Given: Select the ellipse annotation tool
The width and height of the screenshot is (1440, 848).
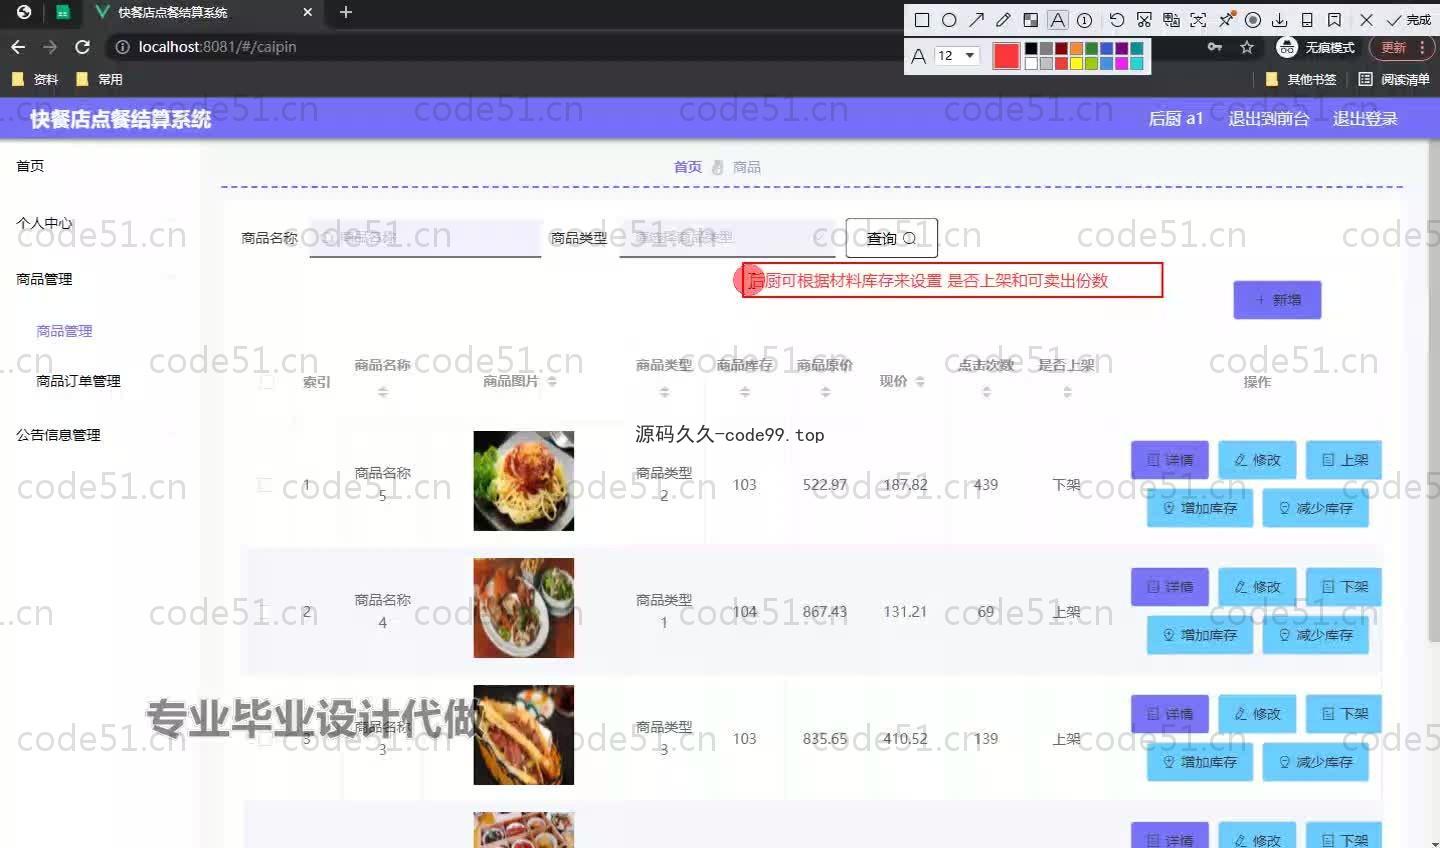Looking at the screenshot, I should click(949, 20).
